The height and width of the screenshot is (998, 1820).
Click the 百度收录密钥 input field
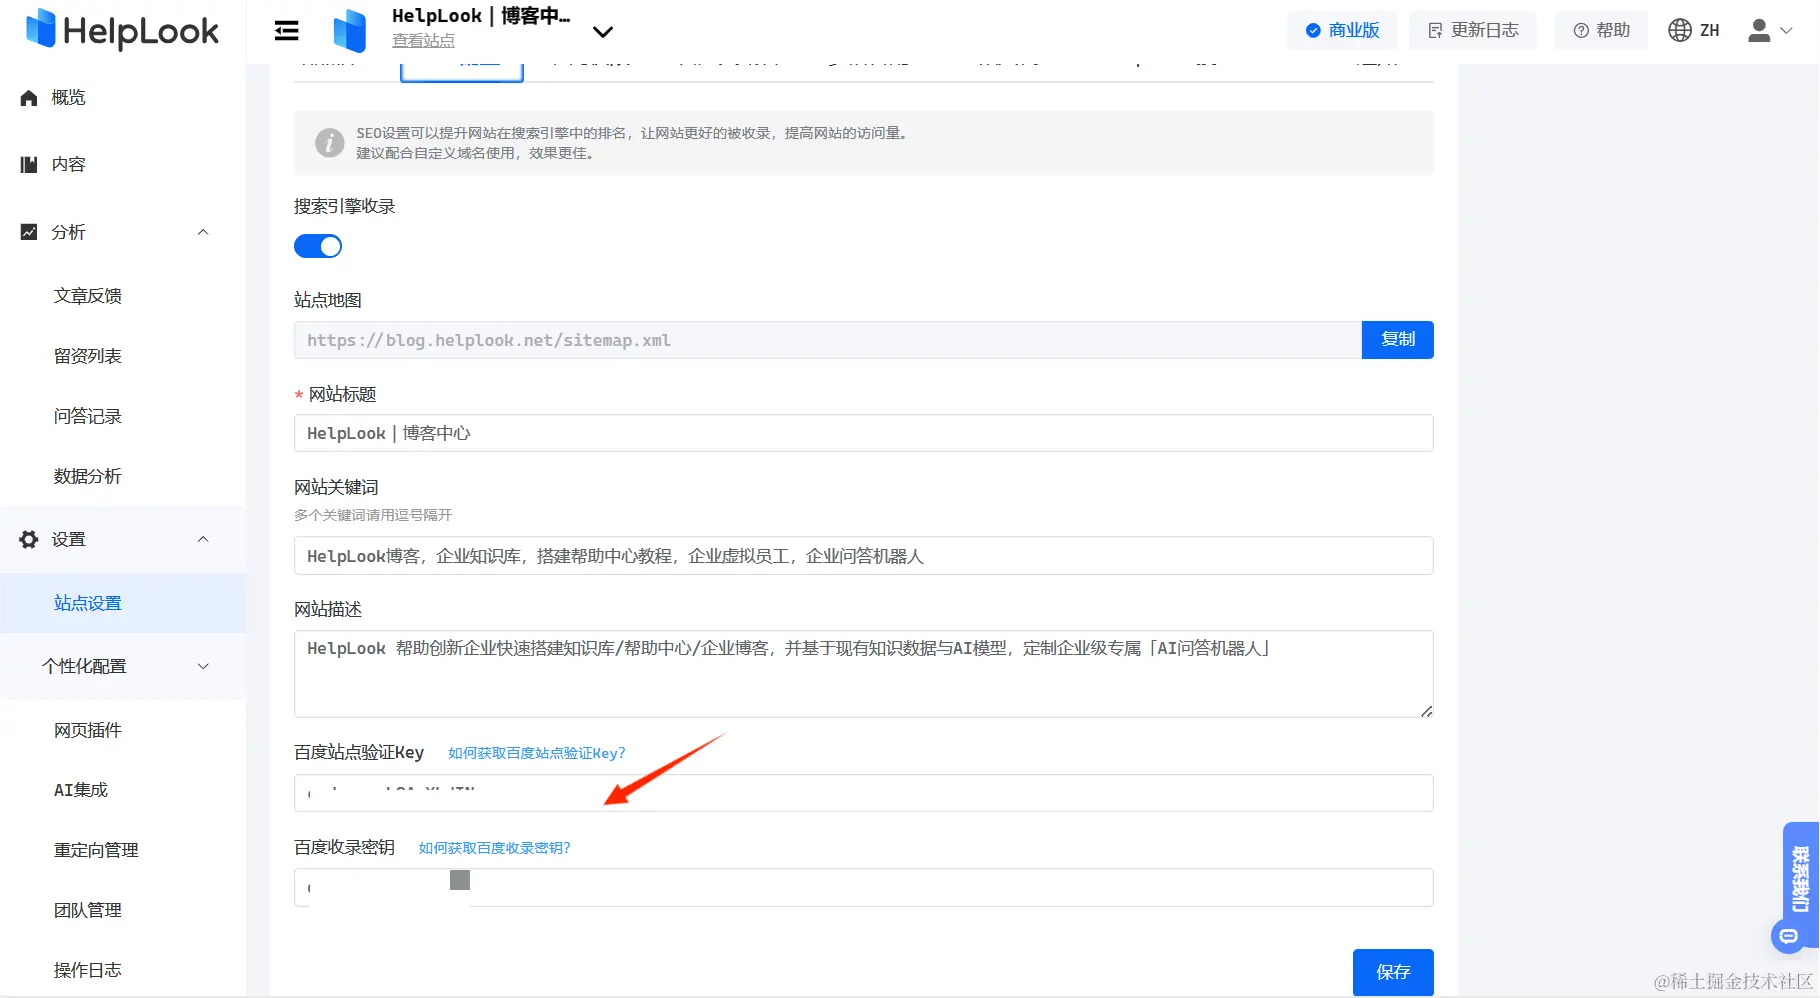[x=864, y=888]
